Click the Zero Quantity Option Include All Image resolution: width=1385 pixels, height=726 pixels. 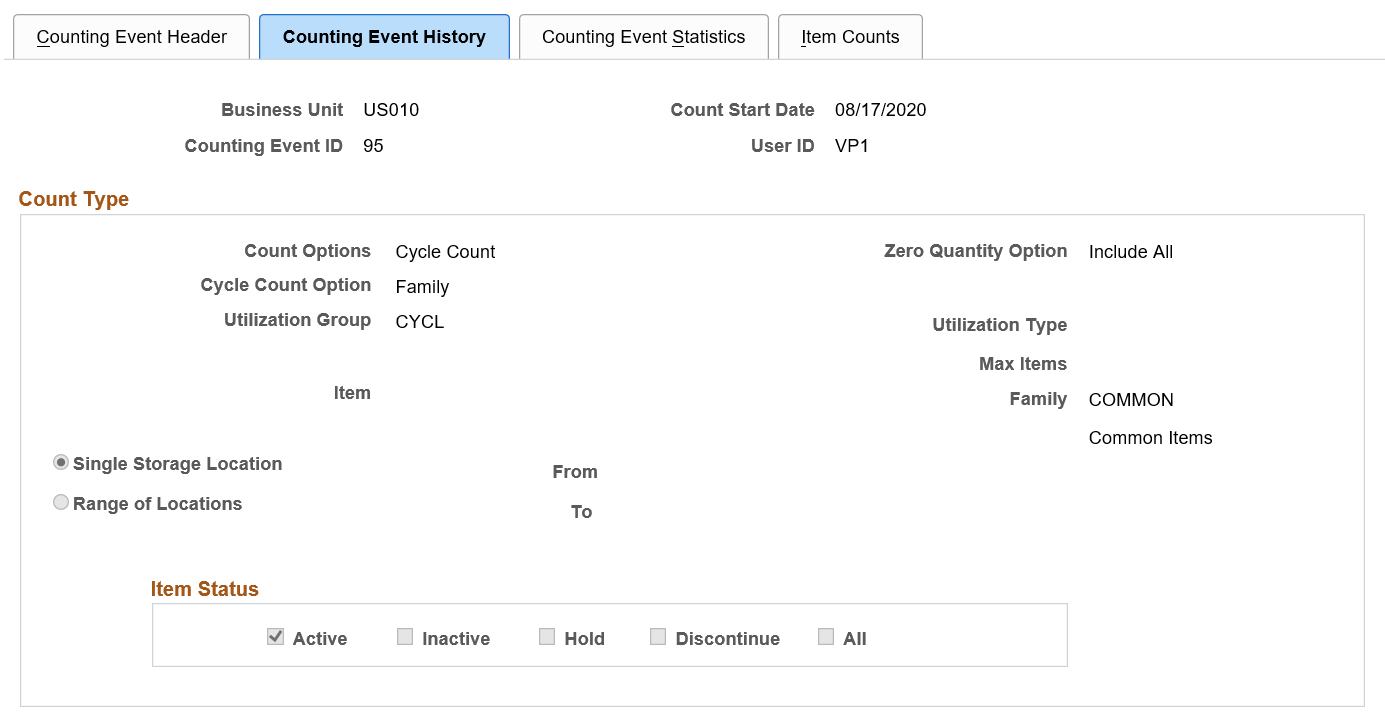tap(1130, 251)
